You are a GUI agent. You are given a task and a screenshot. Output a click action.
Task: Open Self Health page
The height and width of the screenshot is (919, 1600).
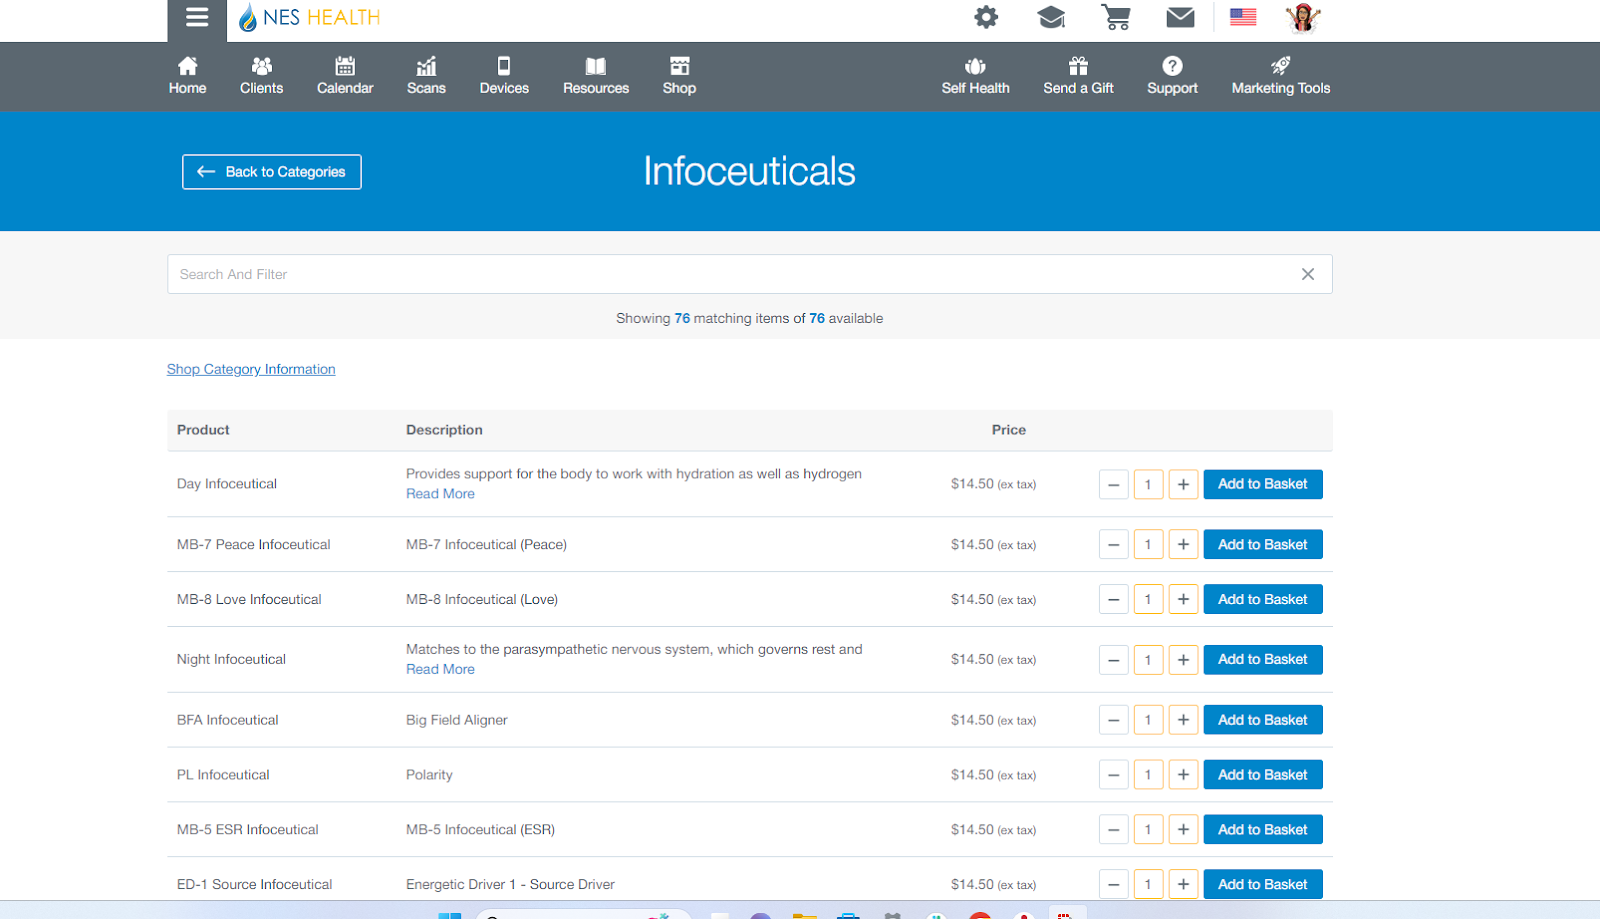[x=975, y=76]
